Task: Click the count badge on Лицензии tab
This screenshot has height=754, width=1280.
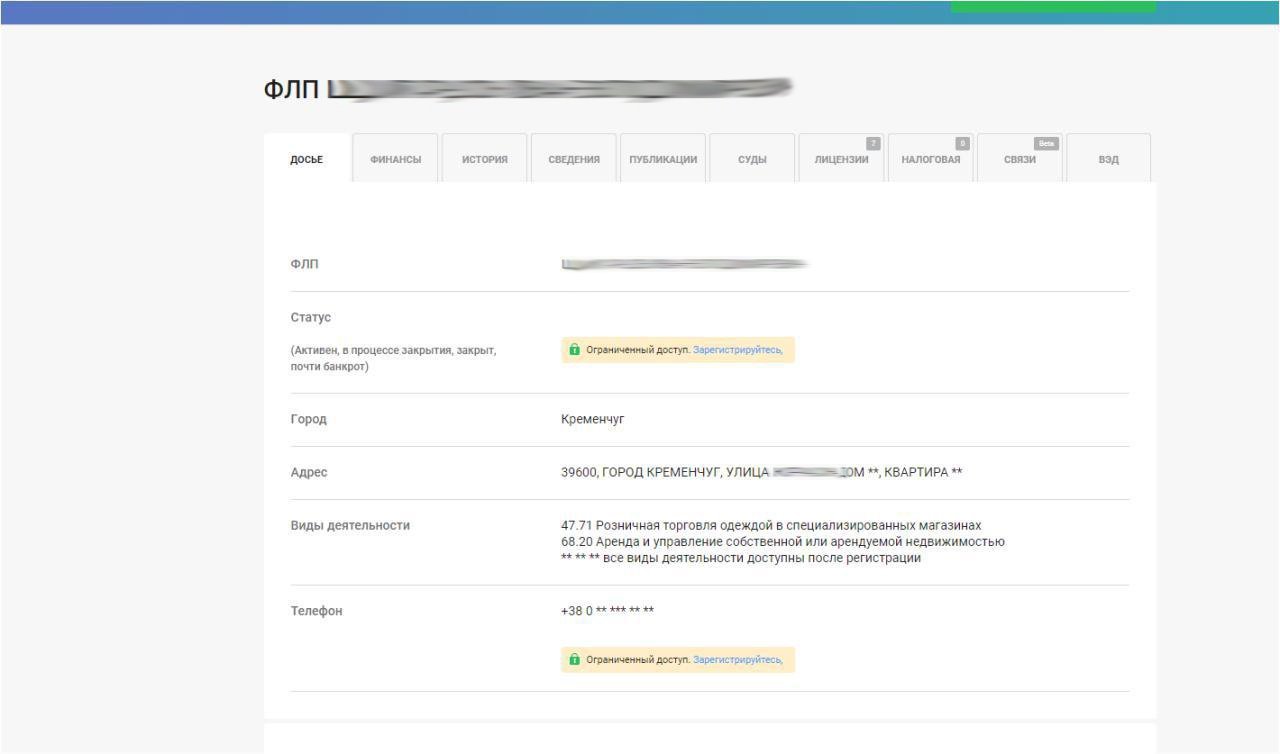Action: (872, 144)
